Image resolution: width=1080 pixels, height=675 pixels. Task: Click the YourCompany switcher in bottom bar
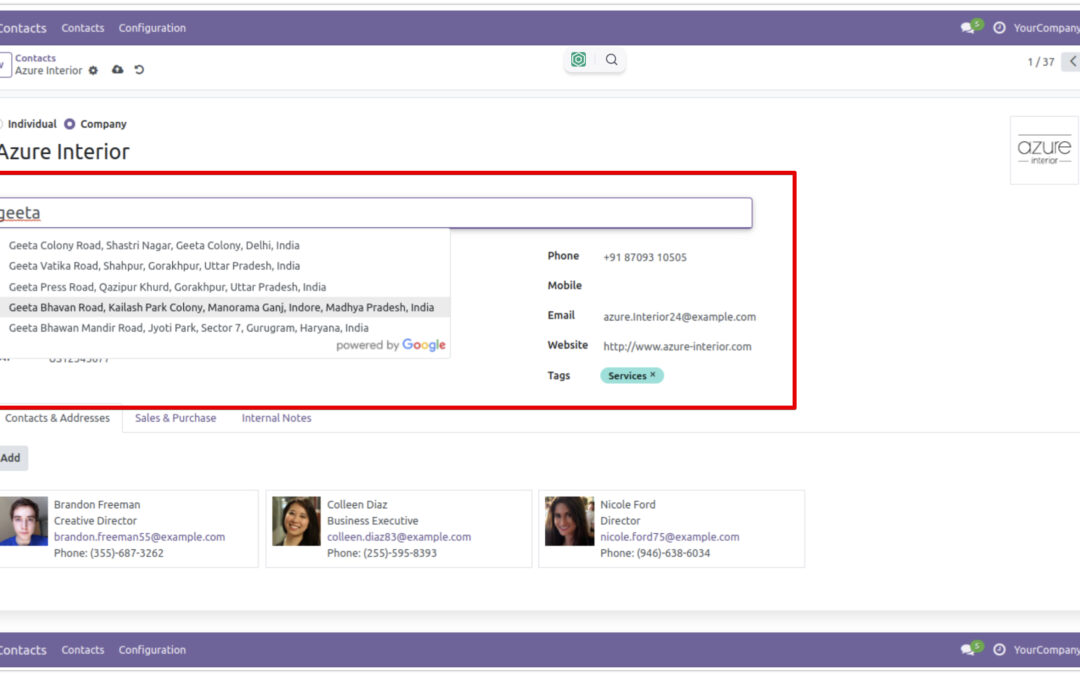pyautogui.click(x=1046, y=650)
